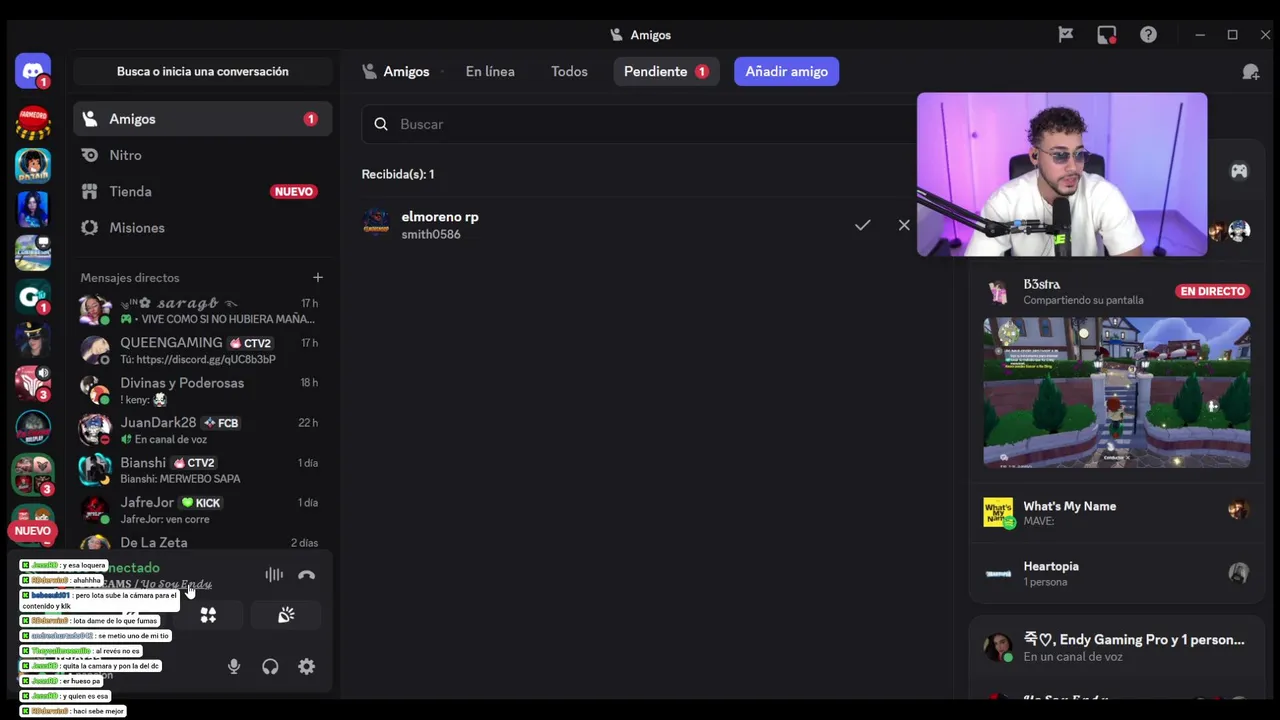Click the search magnifier icon
Viewport: 1280px width, 720px height.
click(380, 124)
